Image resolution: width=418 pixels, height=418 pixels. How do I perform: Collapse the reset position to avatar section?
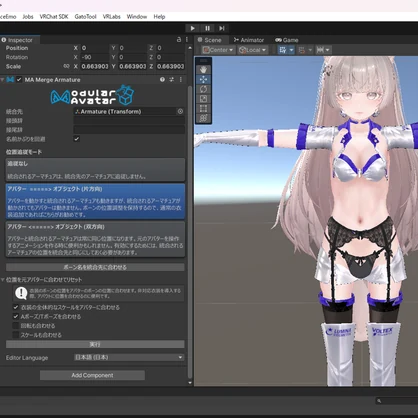point(3,280)
